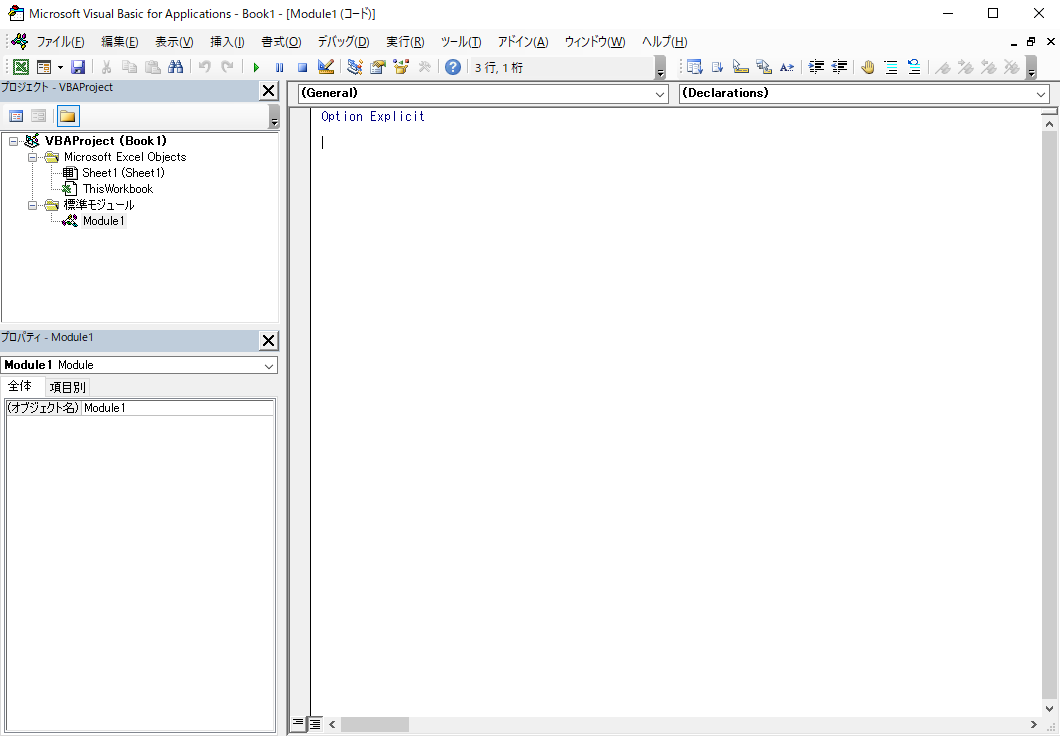Switch to the 全体 properties tab
The image size is (1060, 736).
(x=20, y=386)
